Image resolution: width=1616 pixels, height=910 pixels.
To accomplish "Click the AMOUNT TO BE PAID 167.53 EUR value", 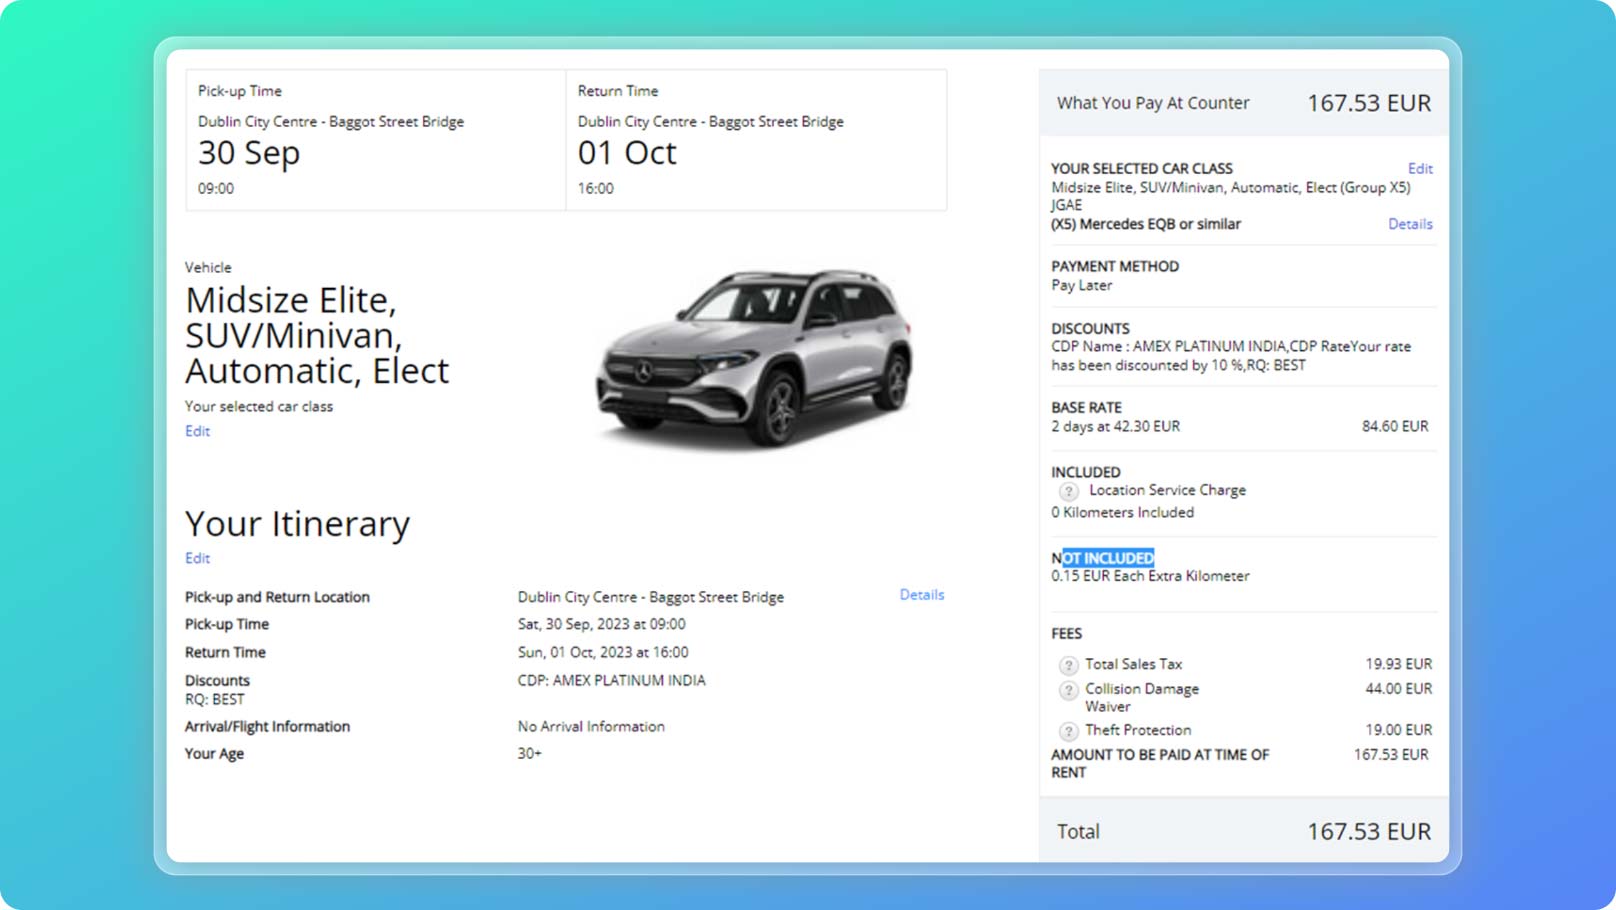I will (1391, 754).
